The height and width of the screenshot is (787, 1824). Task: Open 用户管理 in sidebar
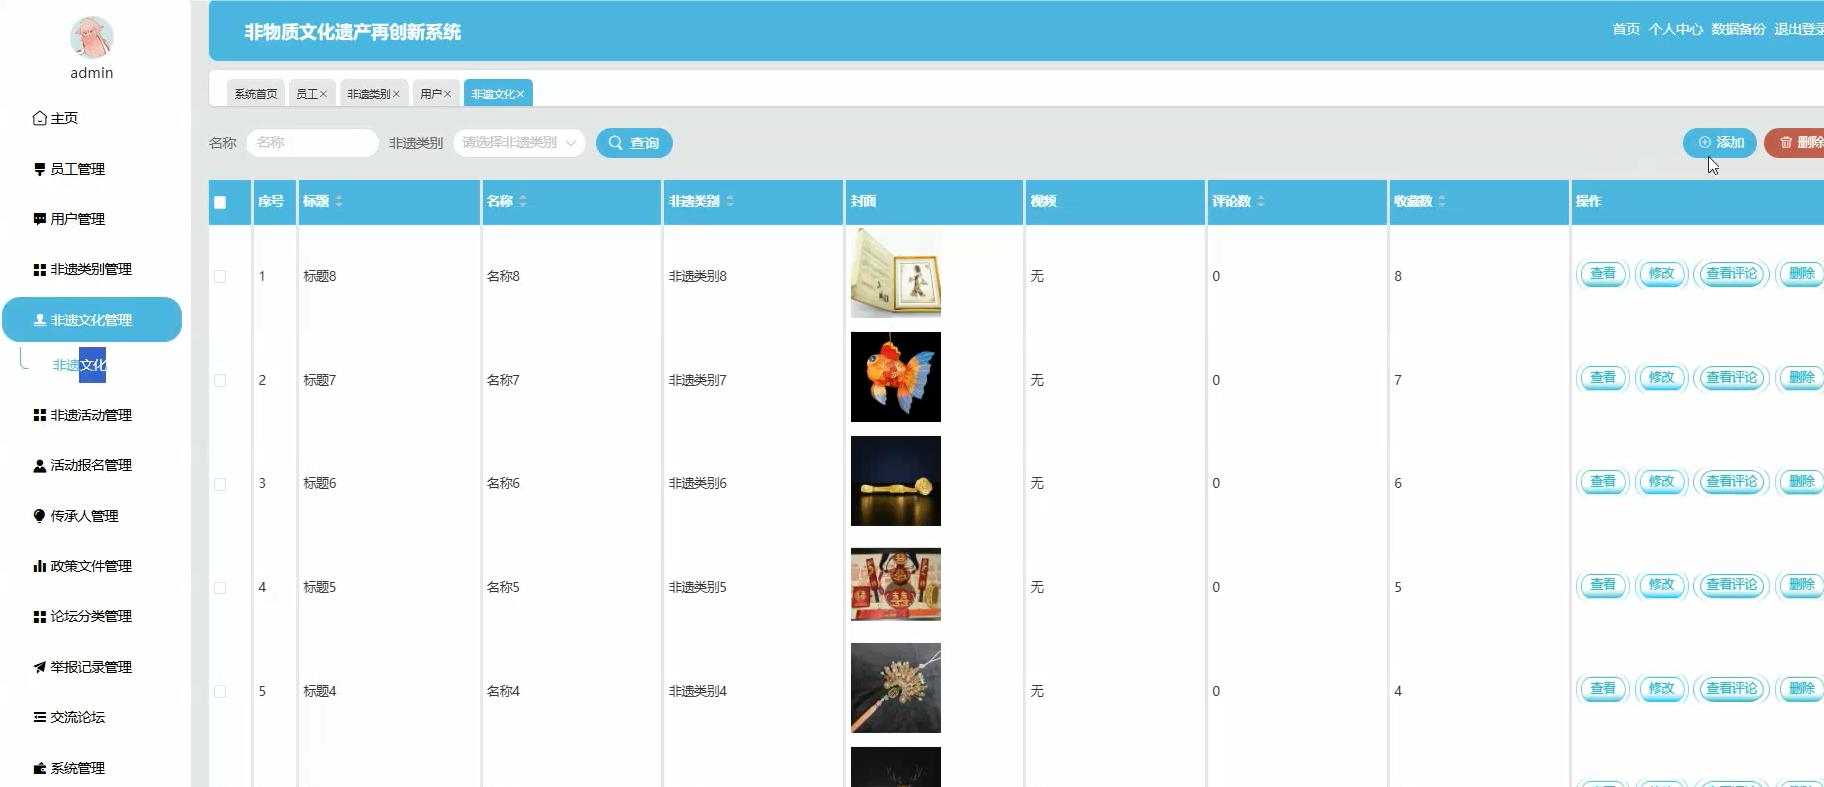pyautogui.click(x=69, y=219)
